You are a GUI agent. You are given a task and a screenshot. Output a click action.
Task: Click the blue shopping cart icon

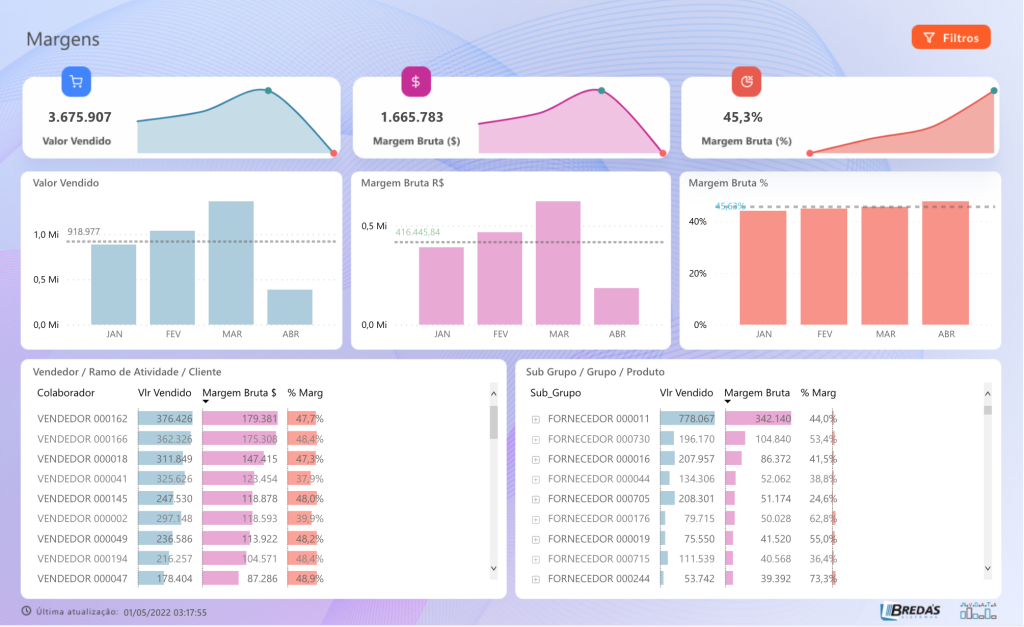pyautogui.click(x=76, y=82)
